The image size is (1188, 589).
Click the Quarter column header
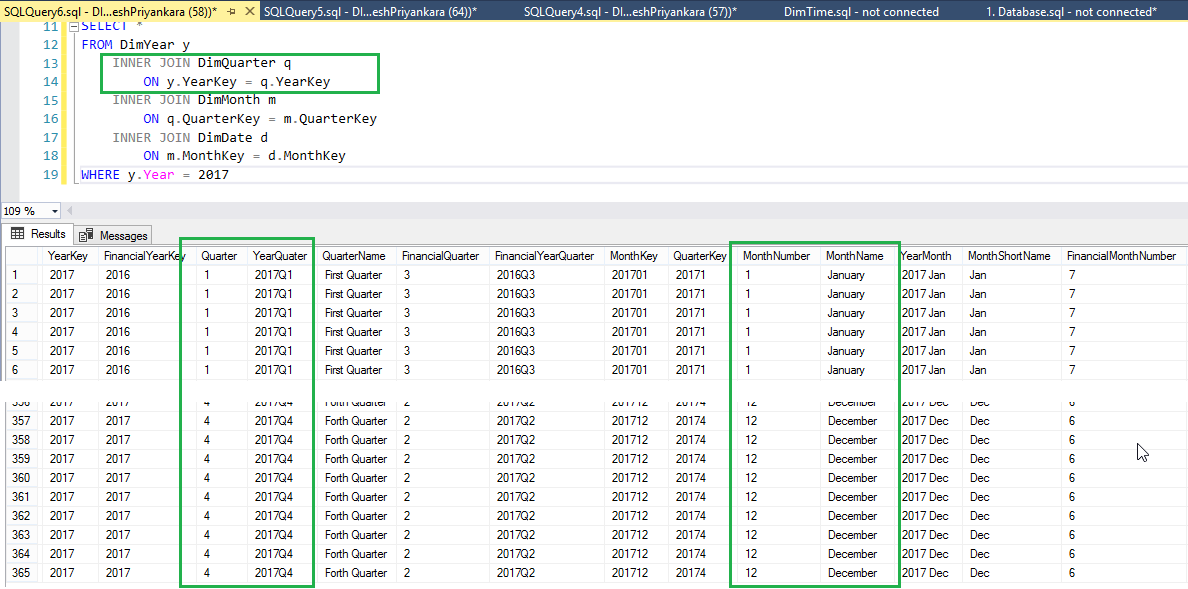click(217, 255)
